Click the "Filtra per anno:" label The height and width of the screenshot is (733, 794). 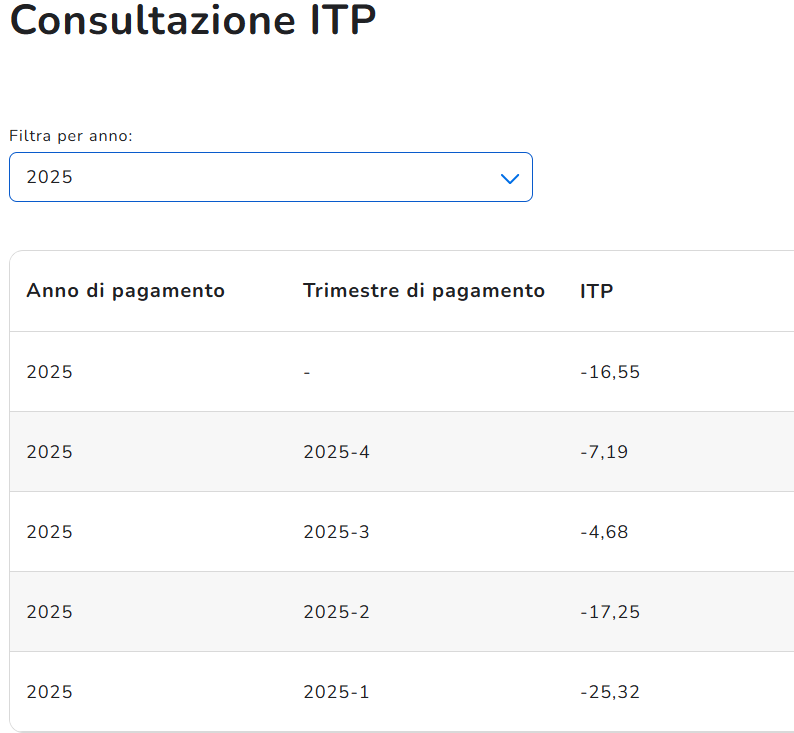[x=71, y=136]
